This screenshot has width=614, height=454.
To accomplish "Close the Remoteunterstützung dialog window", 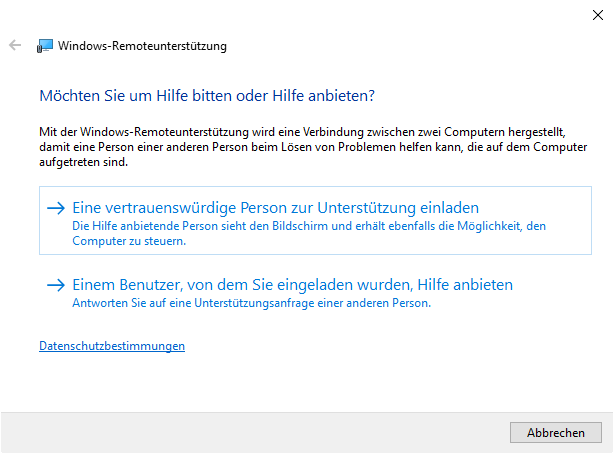I will click(x=597, y=15).
